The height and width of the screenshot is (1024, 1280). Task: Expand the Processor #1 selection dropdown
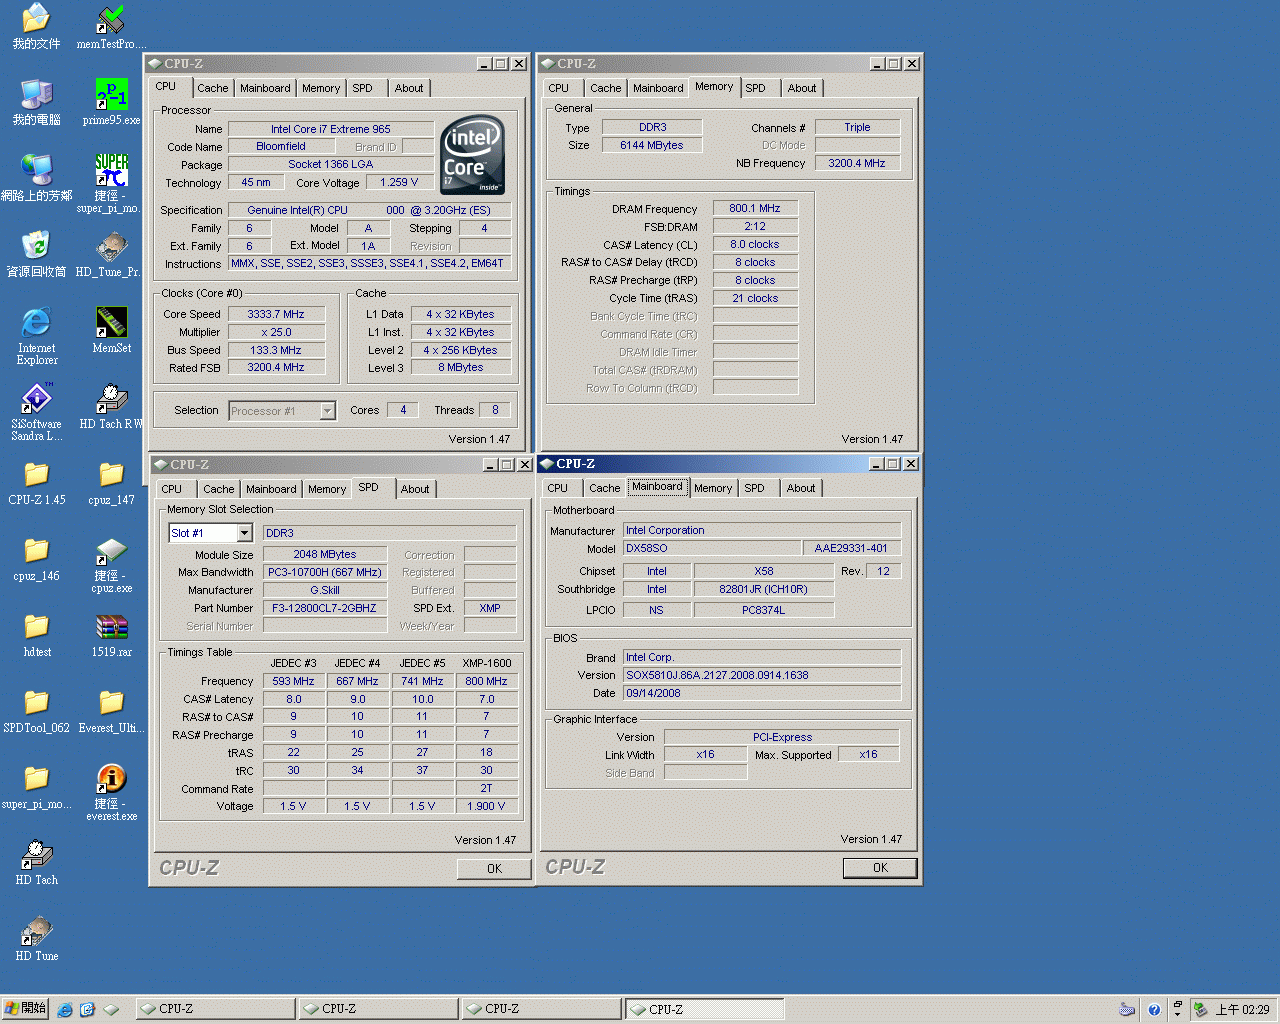(327, 411)
